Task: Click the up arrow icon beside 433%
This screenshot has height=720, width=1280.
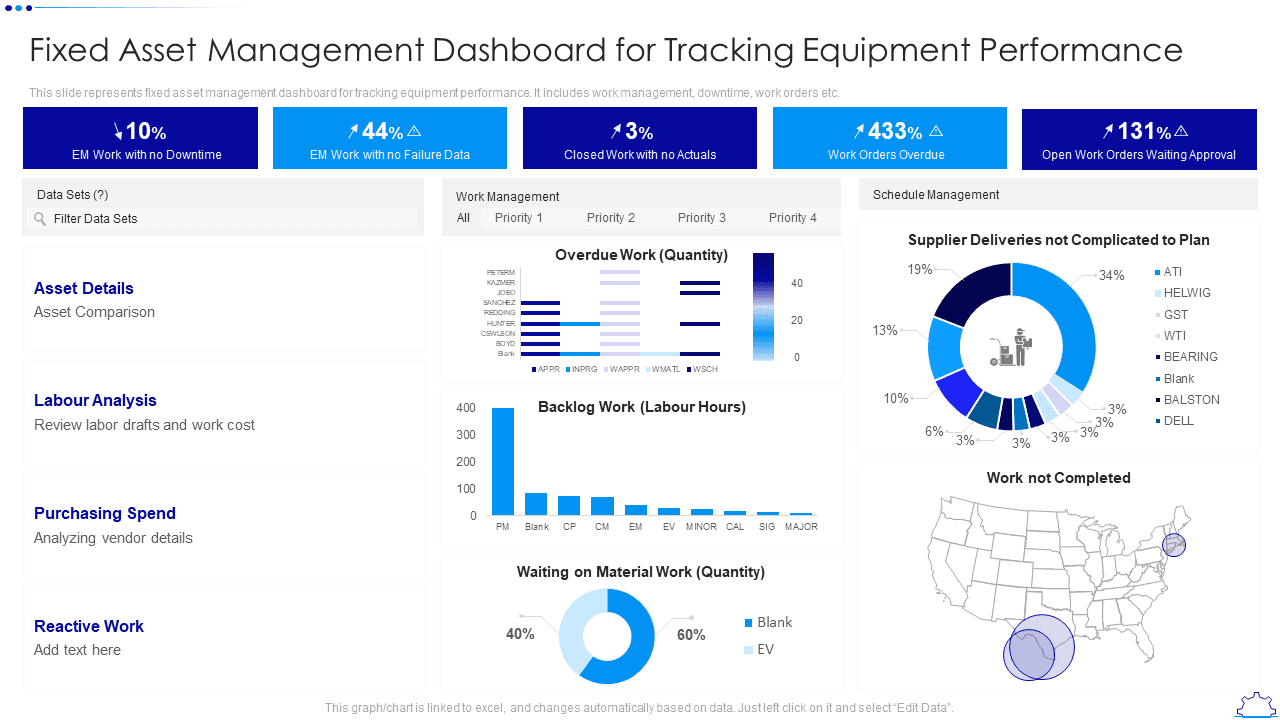Action: [x=859, y=131]
